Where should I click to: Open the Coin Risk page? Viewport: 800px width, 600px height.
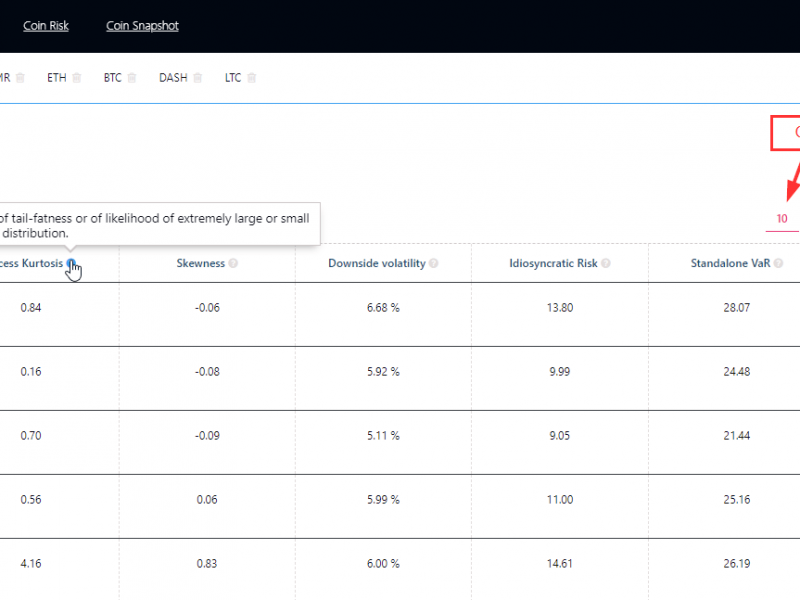pyautogui.click(x=46, y=26)
